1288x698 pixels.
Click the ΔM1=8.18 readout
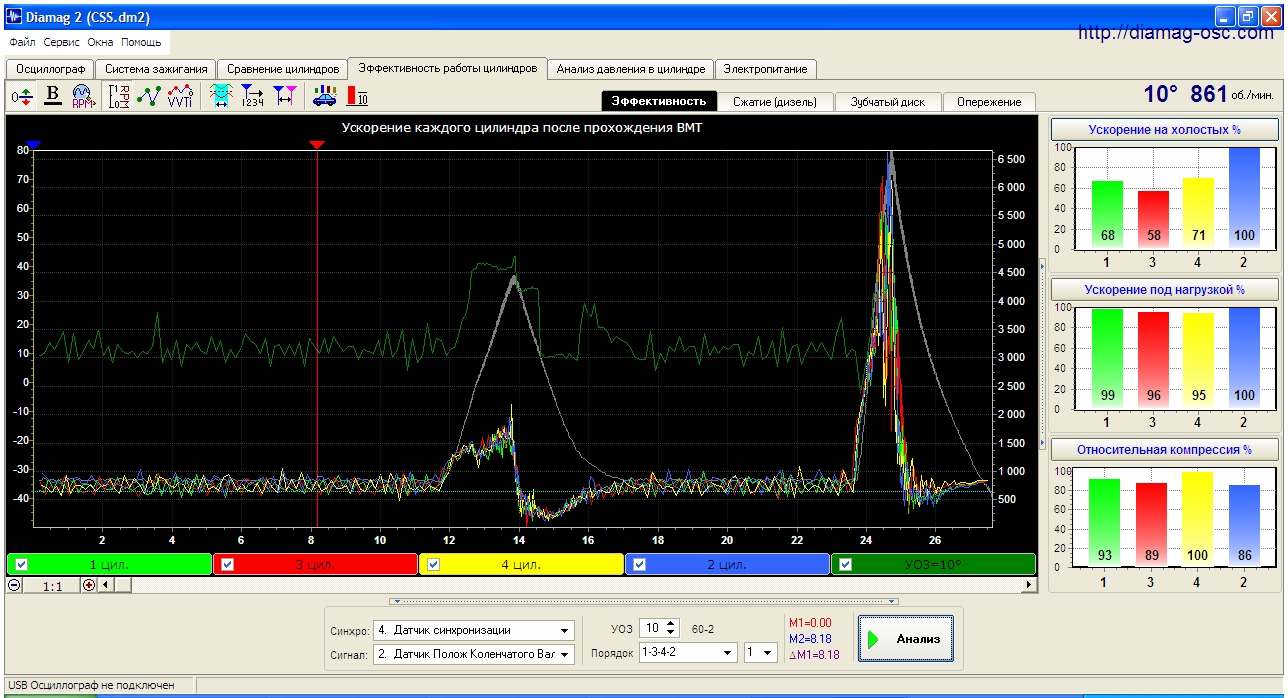coord(815,655)
